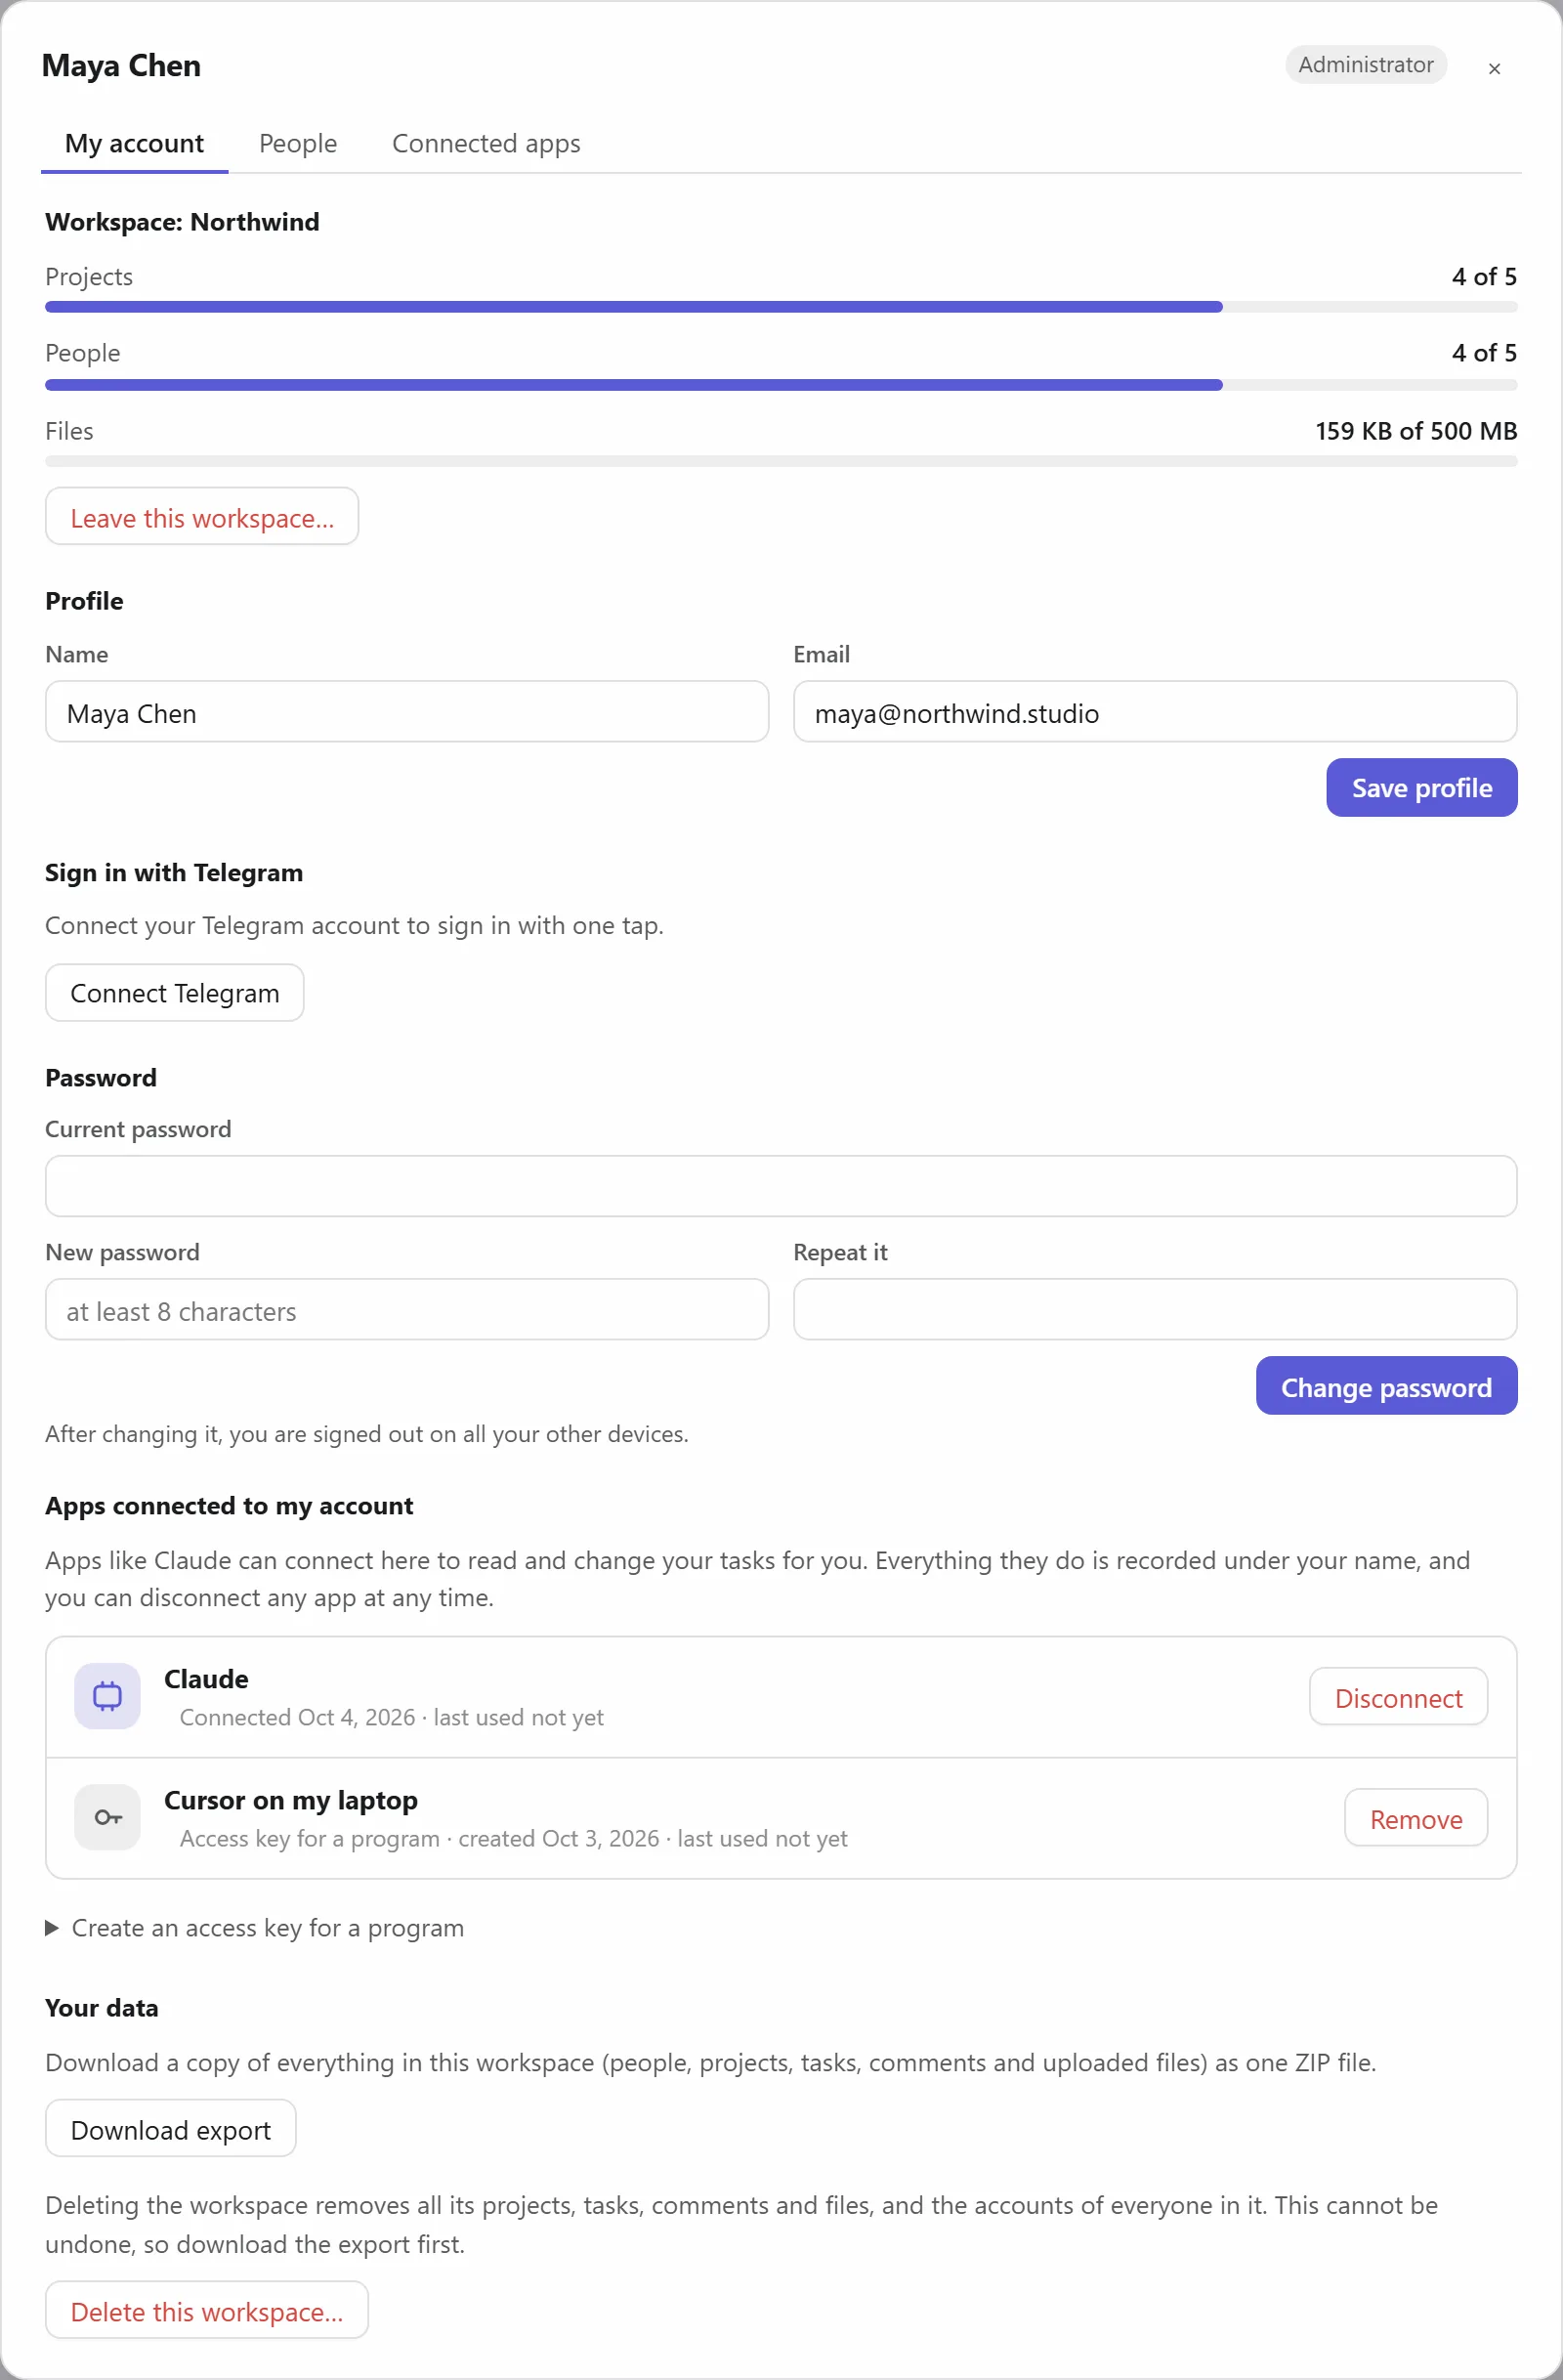Click the "Sign in with Telegram" heading
Image resolution: width=1563 pixels, height=2380 pixels.
pyautogui.click(x=174, y=872)
